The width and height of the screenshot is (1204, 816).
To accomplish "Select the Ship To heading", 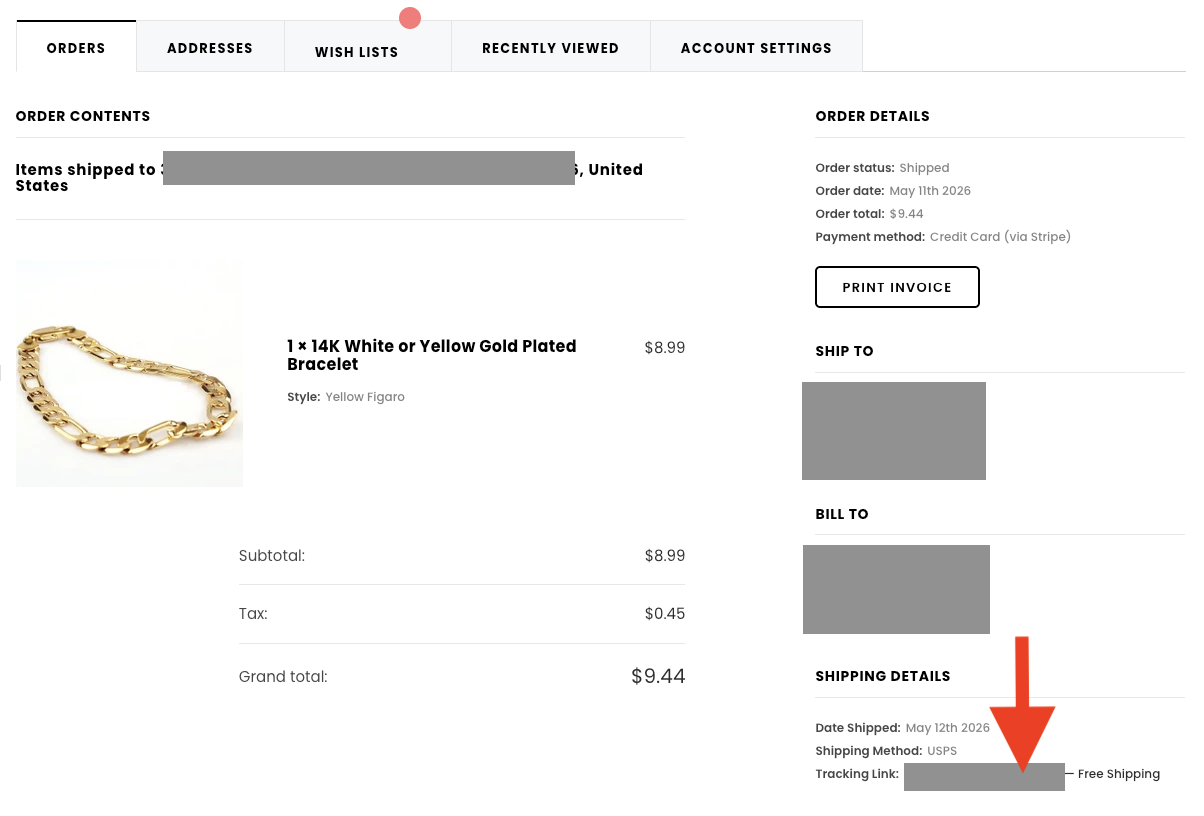I will [845, 351].
